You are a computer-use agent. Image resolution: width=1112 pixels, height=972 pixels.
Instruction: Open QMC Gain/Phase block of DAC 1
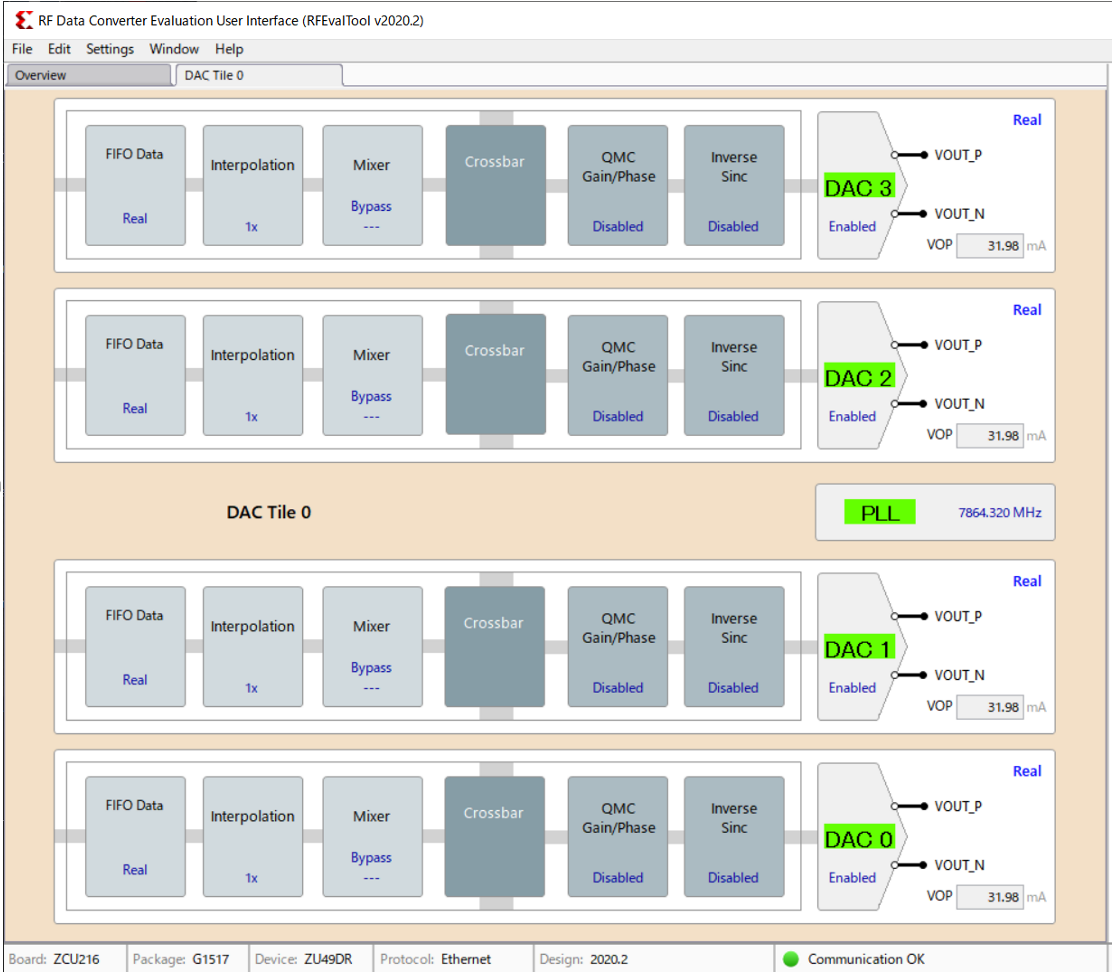(618, 647)
